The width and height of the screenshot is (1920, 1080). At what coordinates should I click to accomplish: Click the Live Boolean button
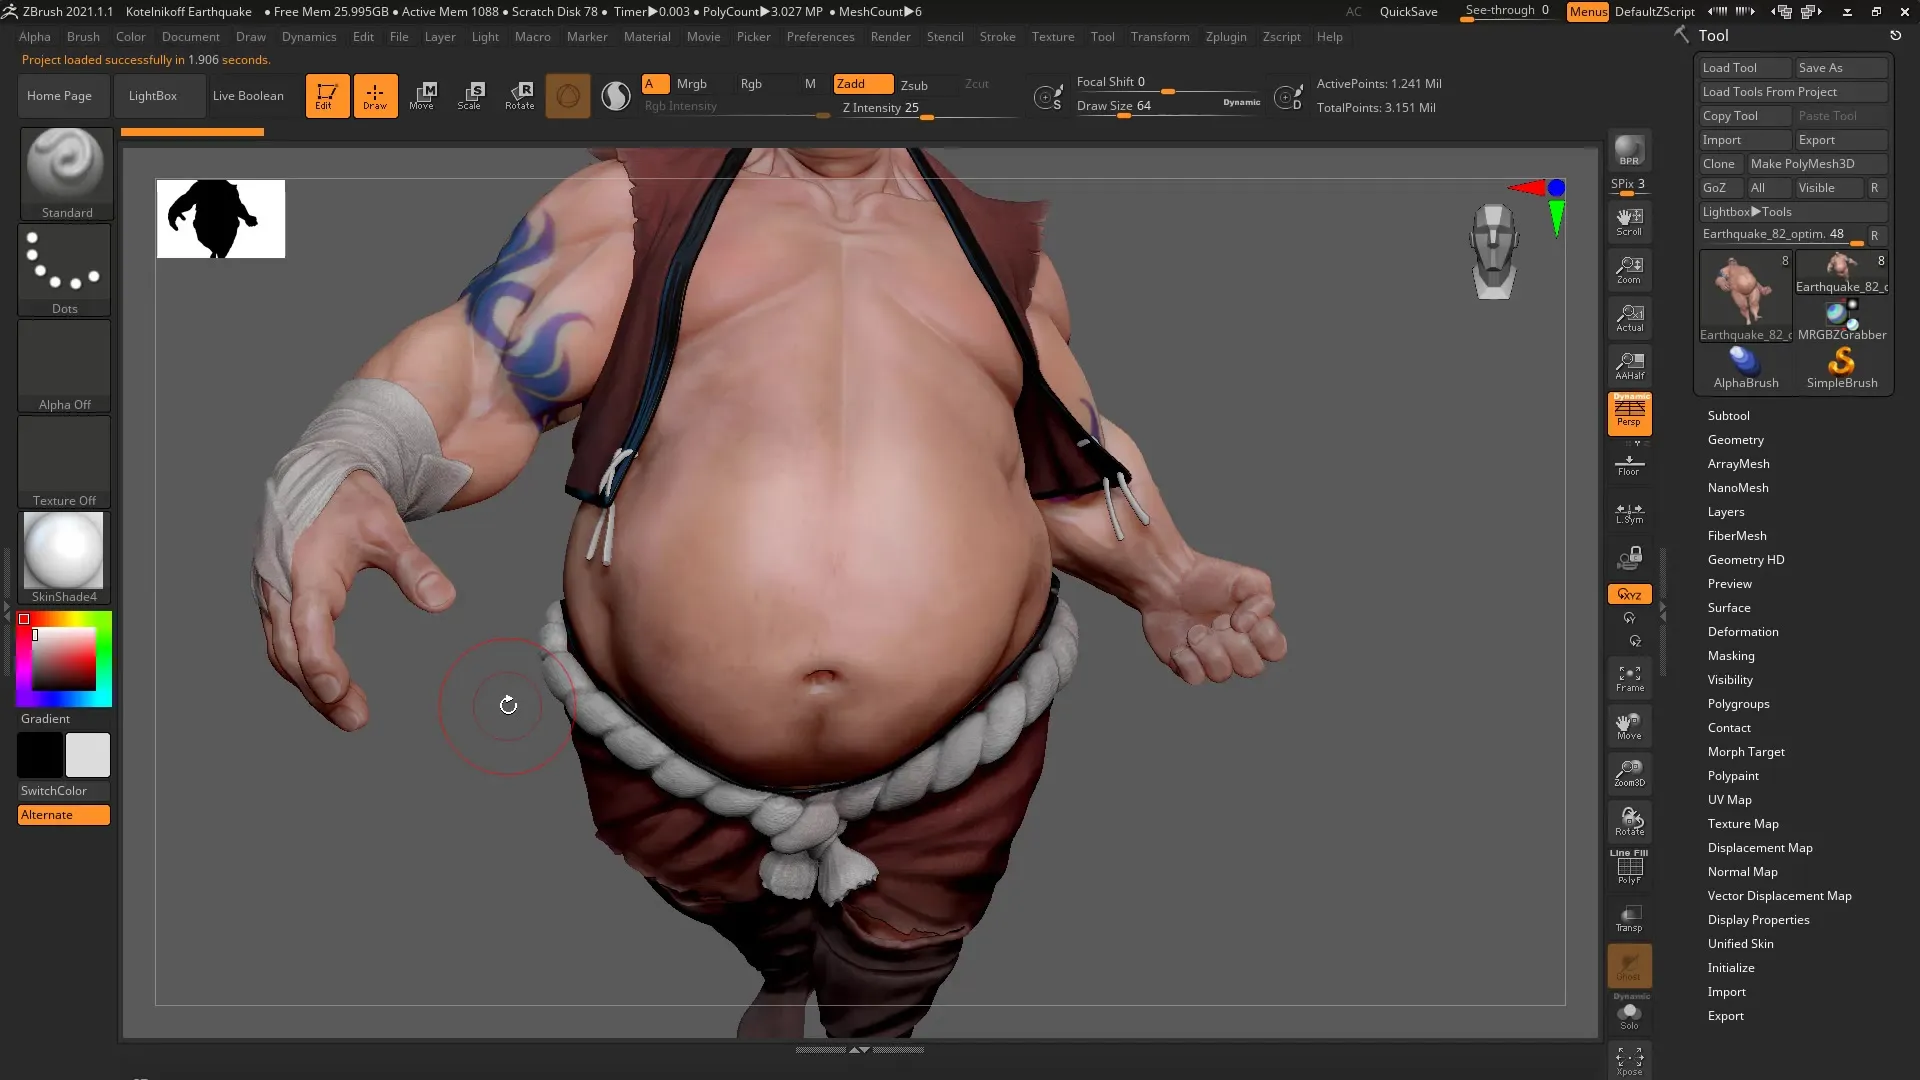(x=248, y=96)
